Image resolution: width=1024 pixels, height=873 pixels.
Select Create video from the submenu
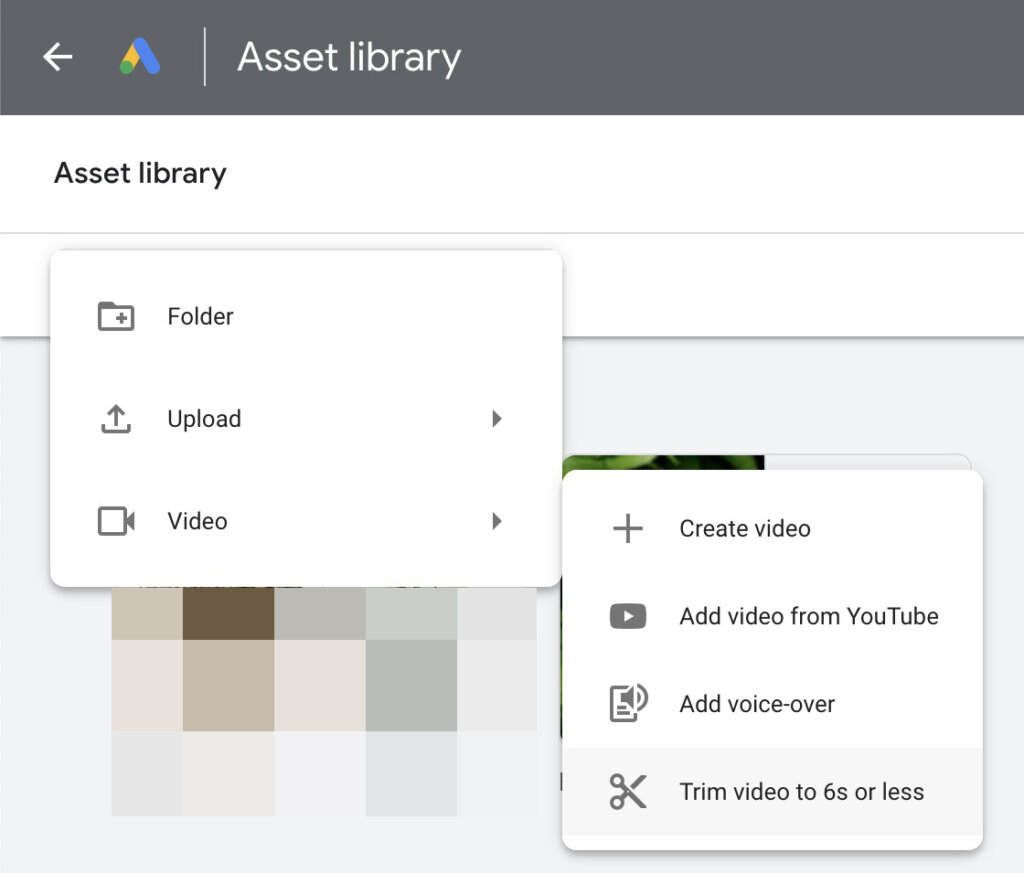tap(744, 528)
